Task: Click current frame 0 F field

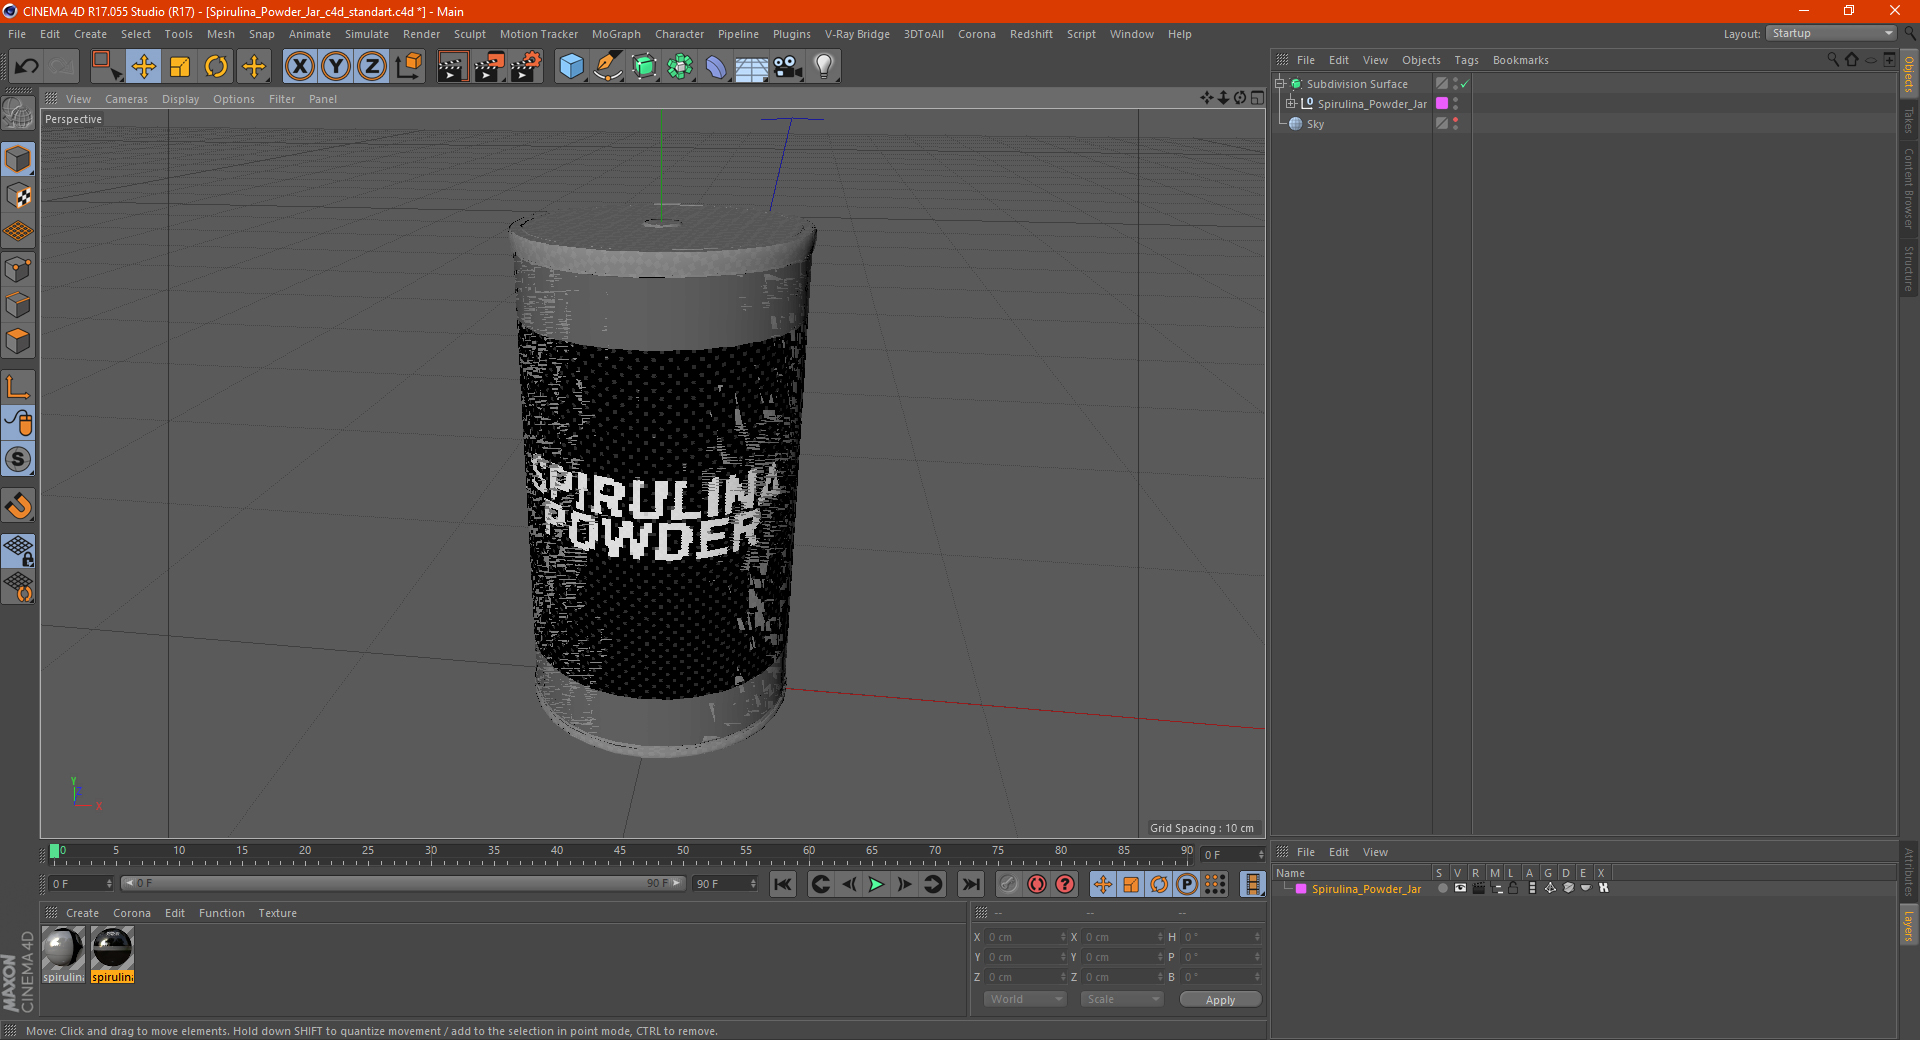Action: point(81,884)
